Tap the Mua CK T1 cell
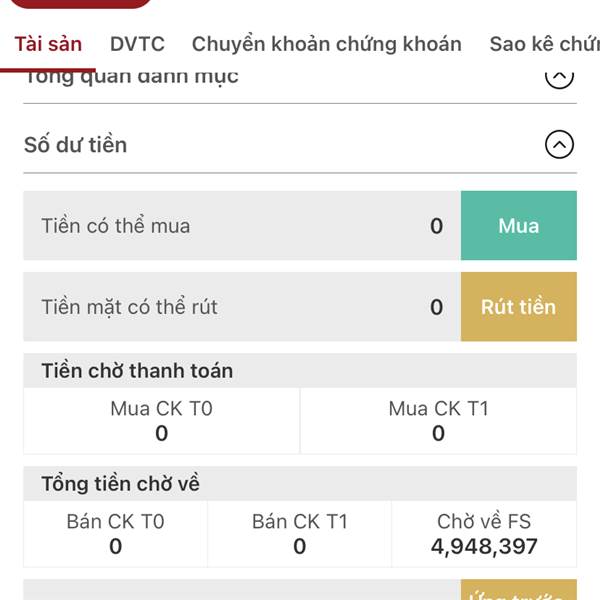The image size is (600, 600). point(439,421)
